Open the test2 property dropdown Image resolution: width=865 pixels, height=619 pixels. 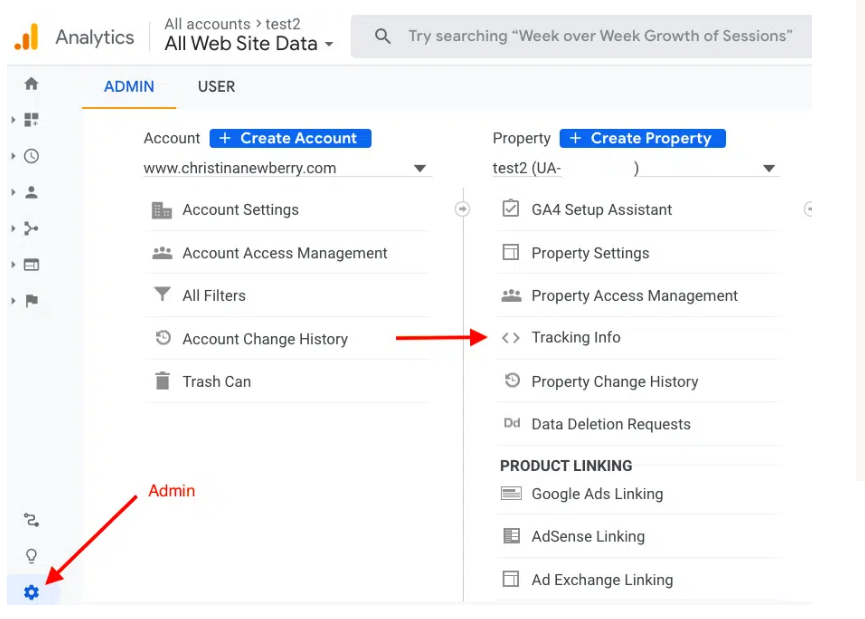click(636, 168)
